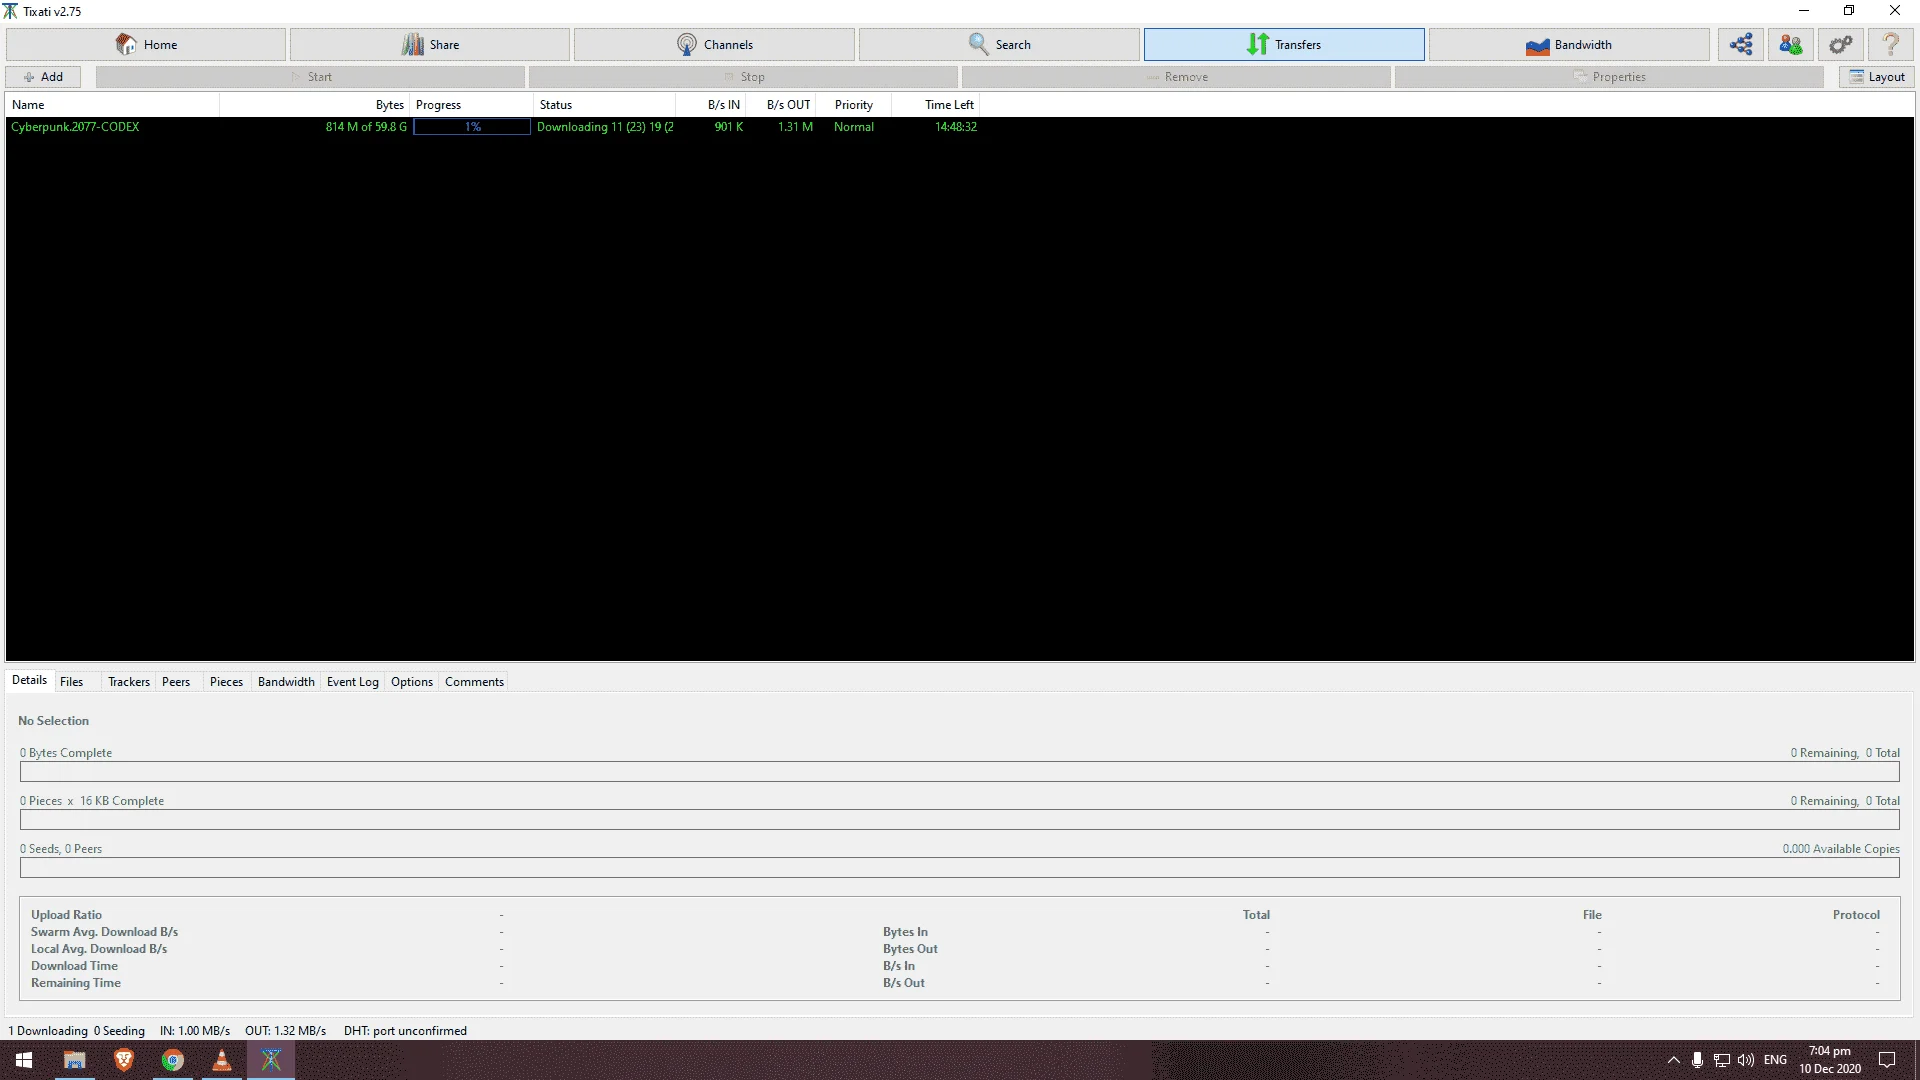Open VLC media player from the taskbar
The height and width of the screenshot is (1080, 1920).
point(222,1060)
